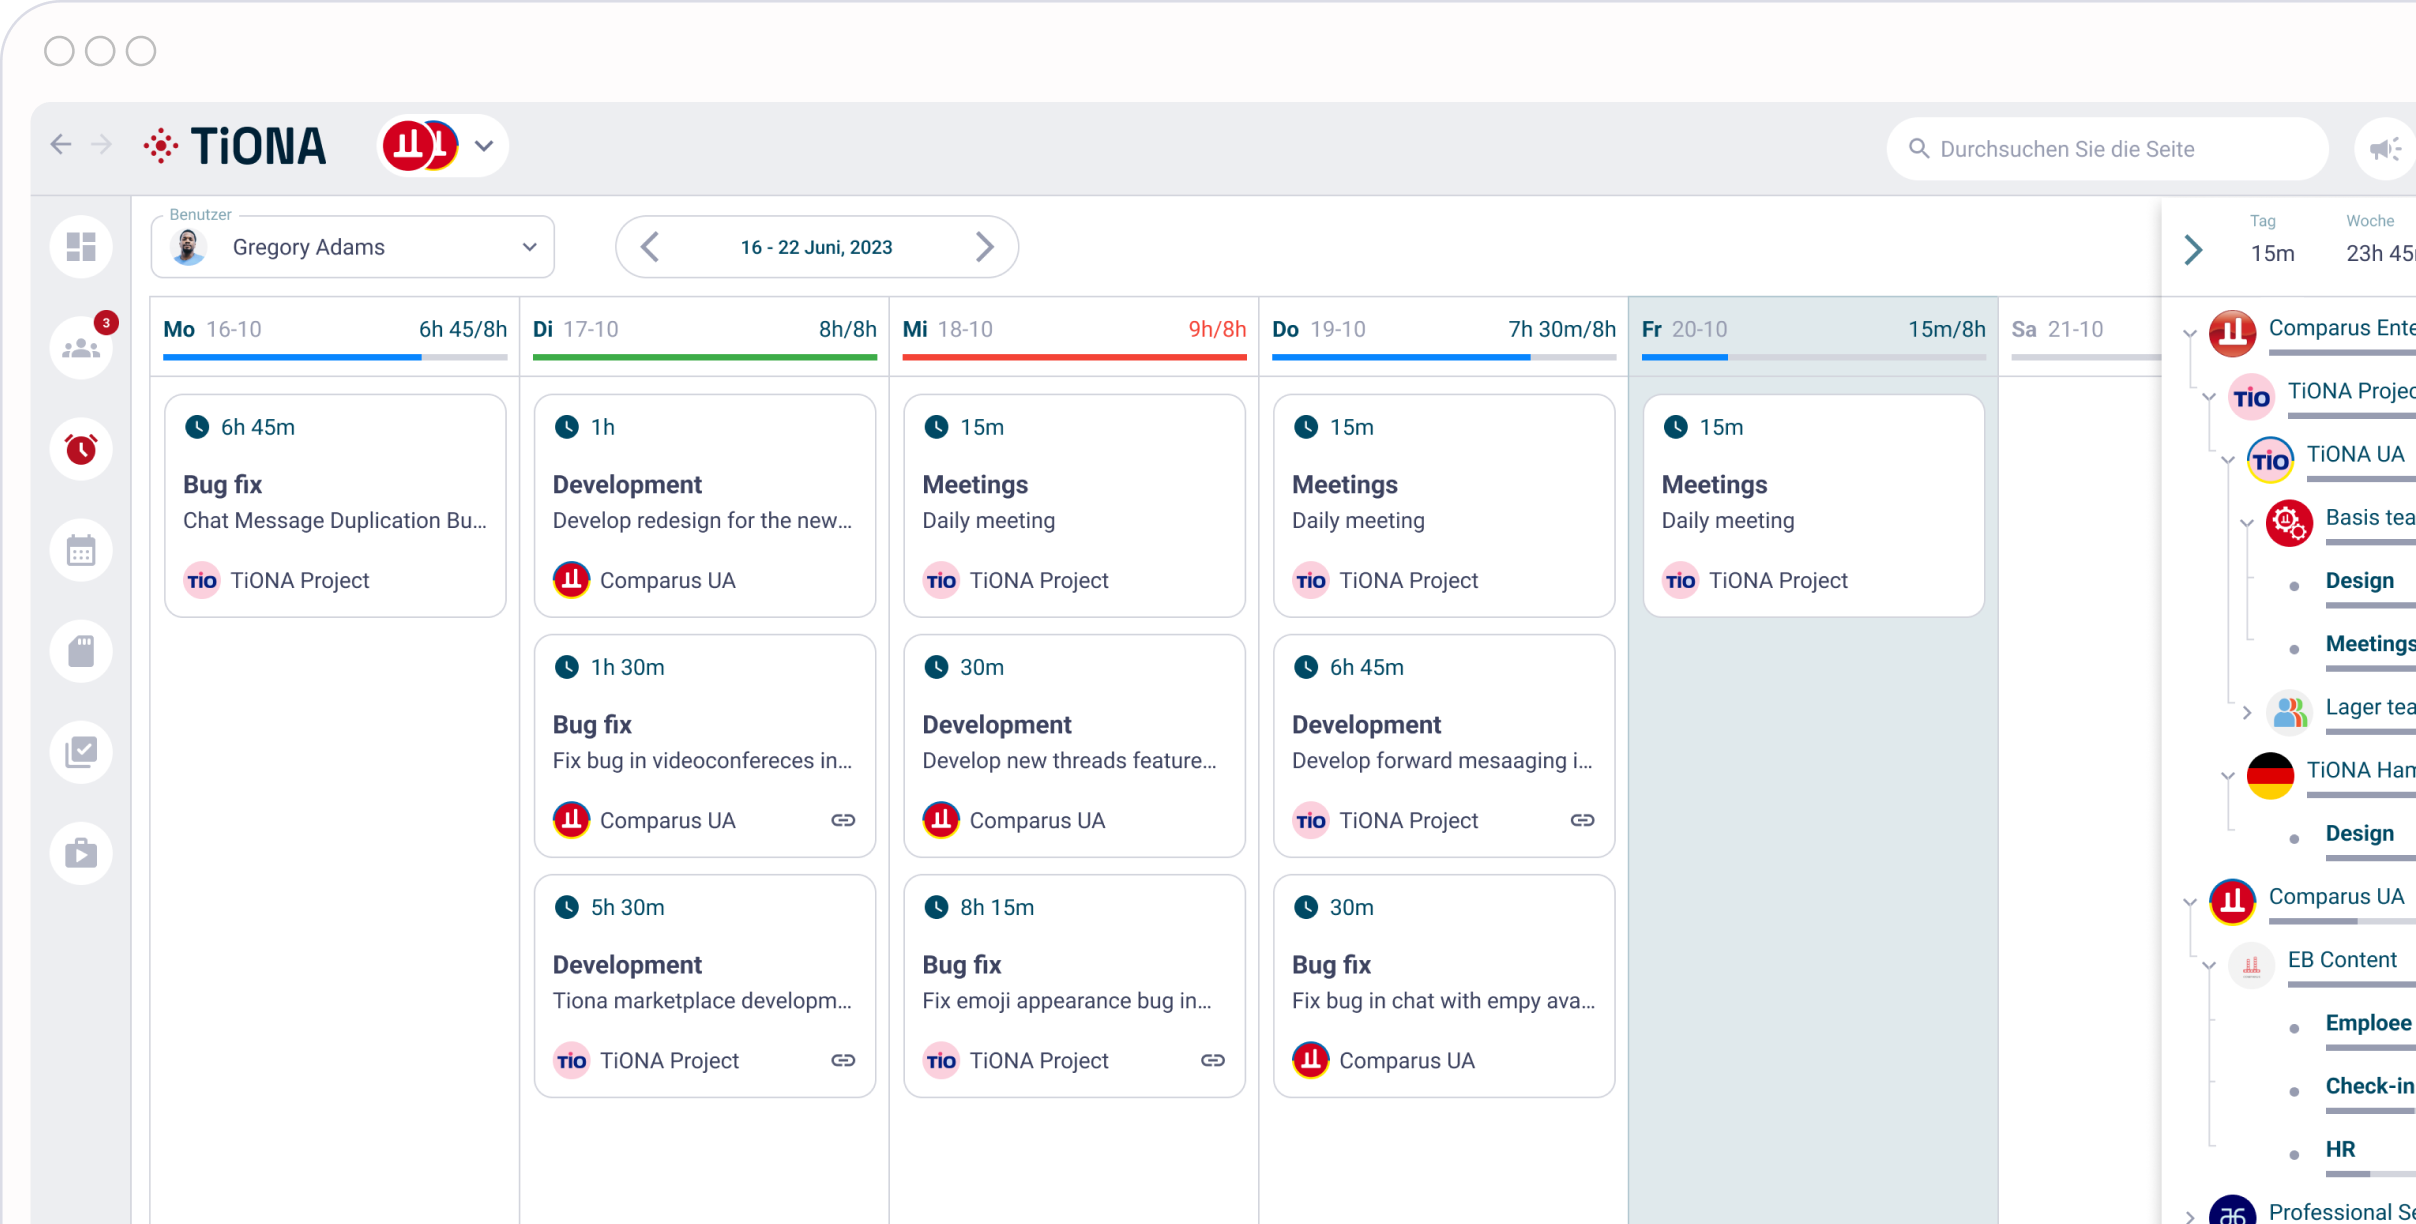Select the red alarm clock time tracking icon

pos(81,449)
